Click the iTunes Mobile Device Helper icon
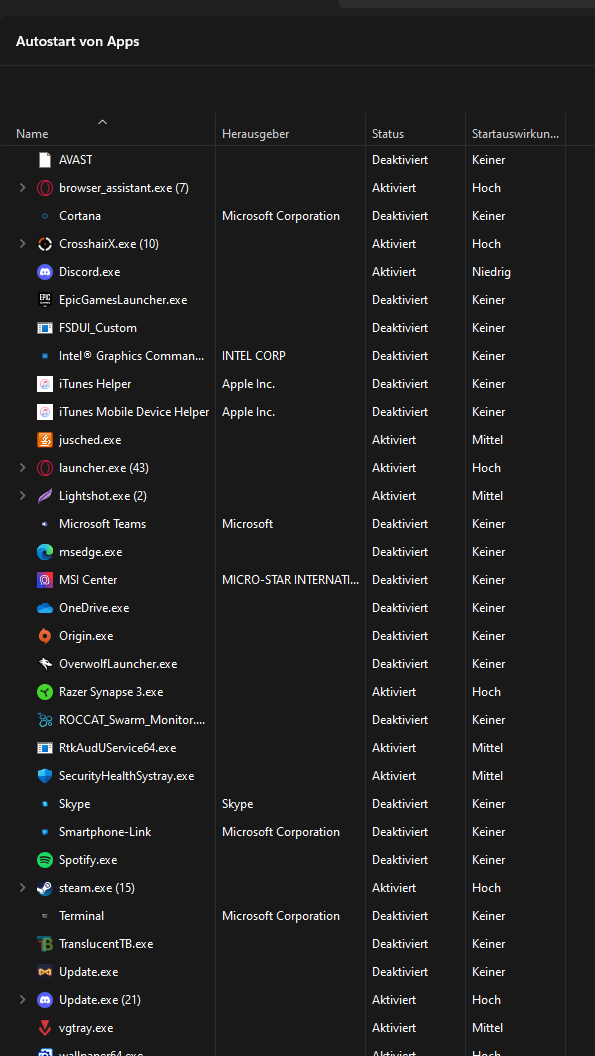 click(x=44, y=411)
